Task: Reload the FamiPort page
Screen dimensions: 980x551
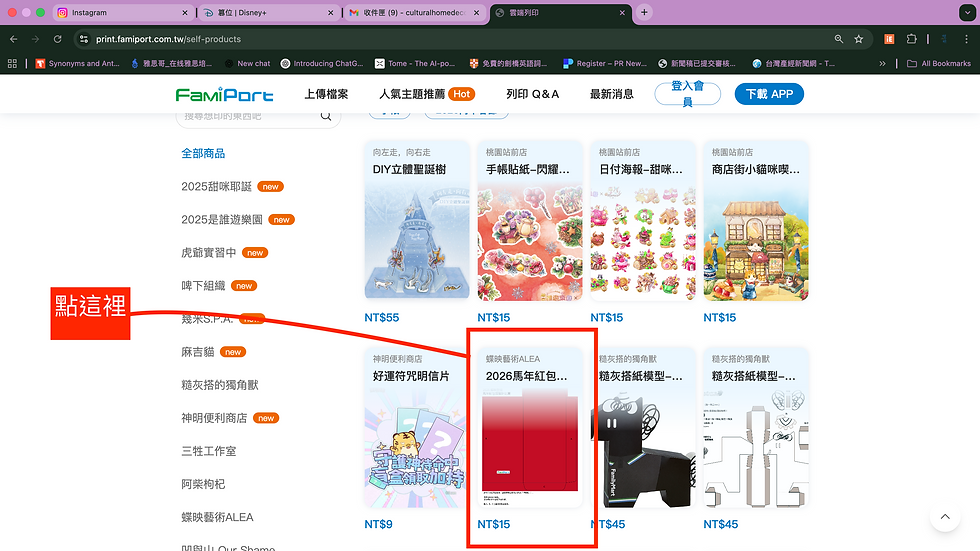Action: [x=58, y=39]
